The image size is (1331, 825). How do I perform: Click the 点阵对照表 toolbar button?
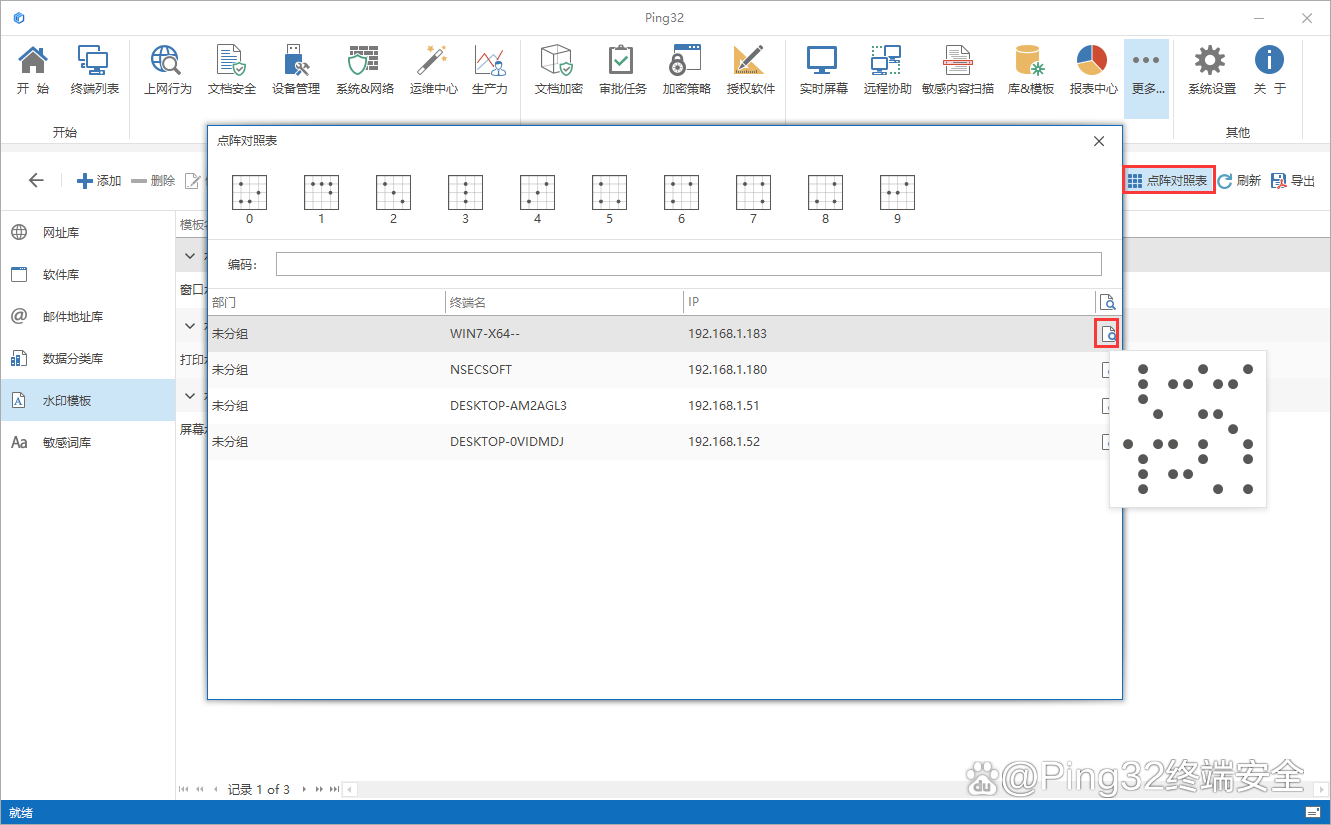pos(1168,181)
